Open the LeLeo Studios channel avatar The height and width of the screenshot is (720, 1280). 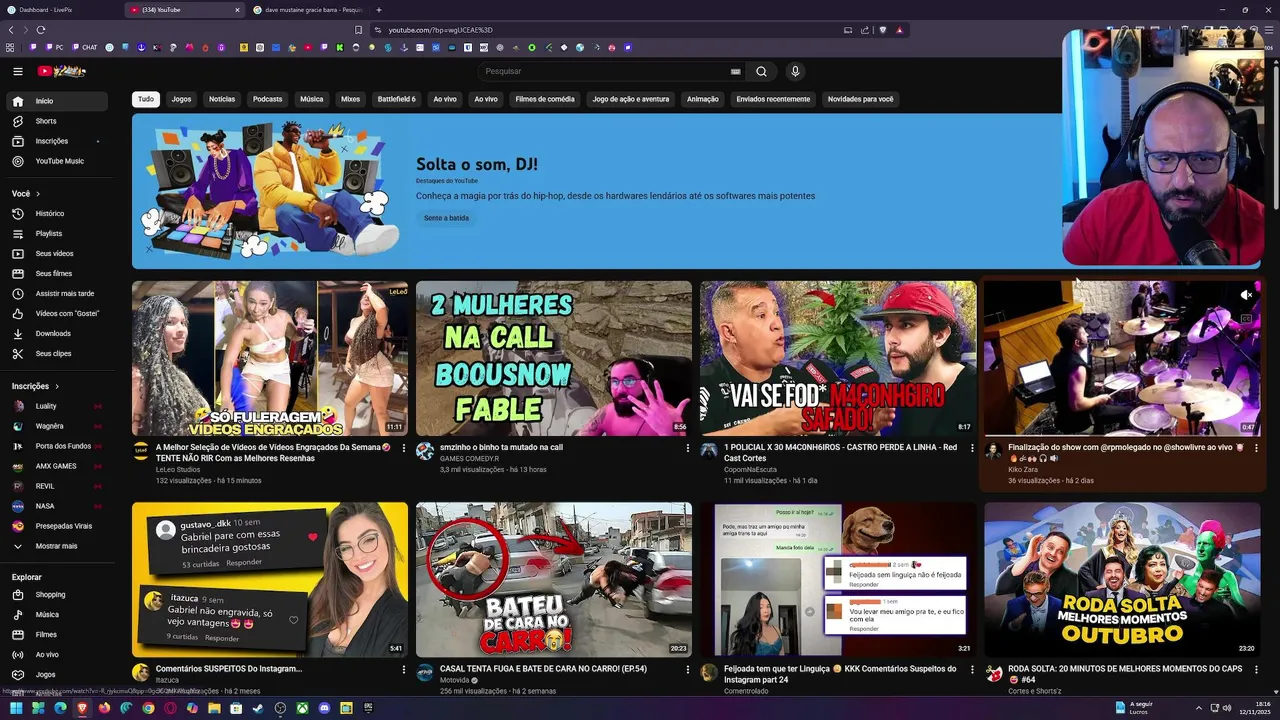[140, 451]
